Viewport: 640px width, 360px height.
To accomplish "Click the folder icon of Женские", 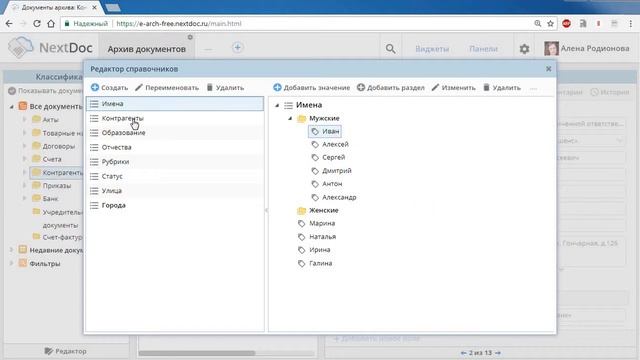I will pyautogui.click(x=302, y=210).
